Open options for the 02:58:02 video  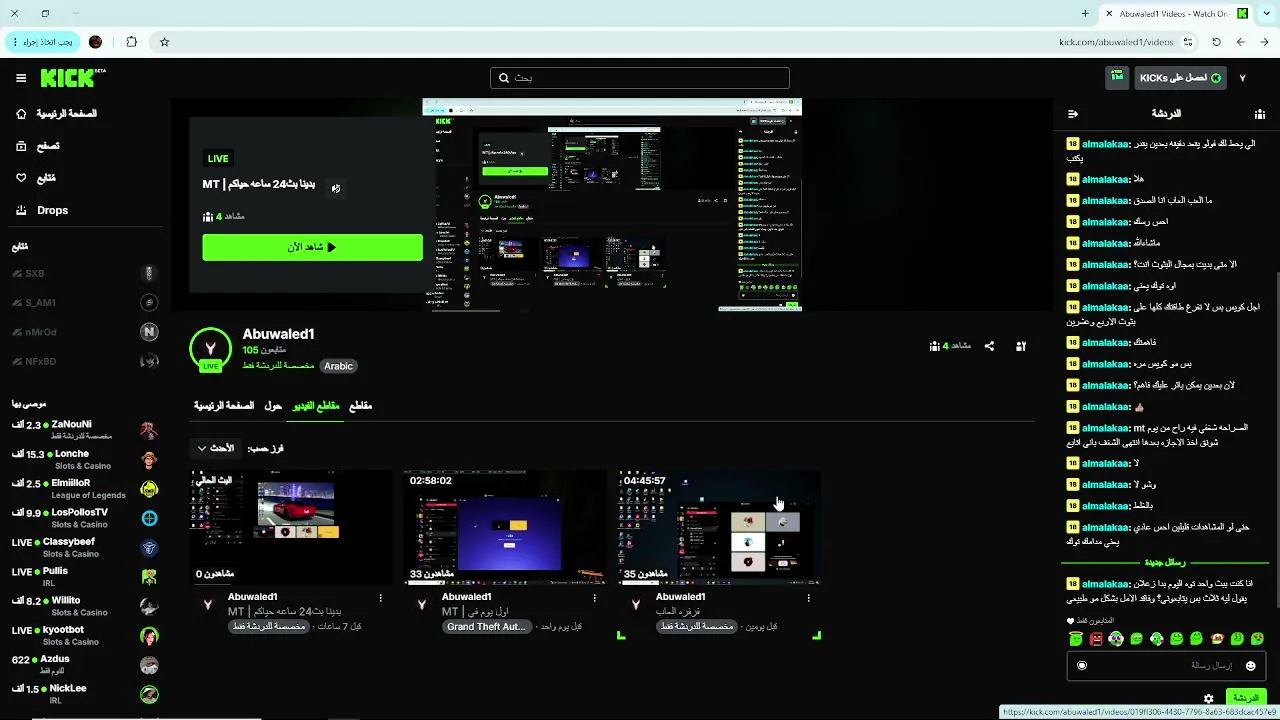click(594, 598)
